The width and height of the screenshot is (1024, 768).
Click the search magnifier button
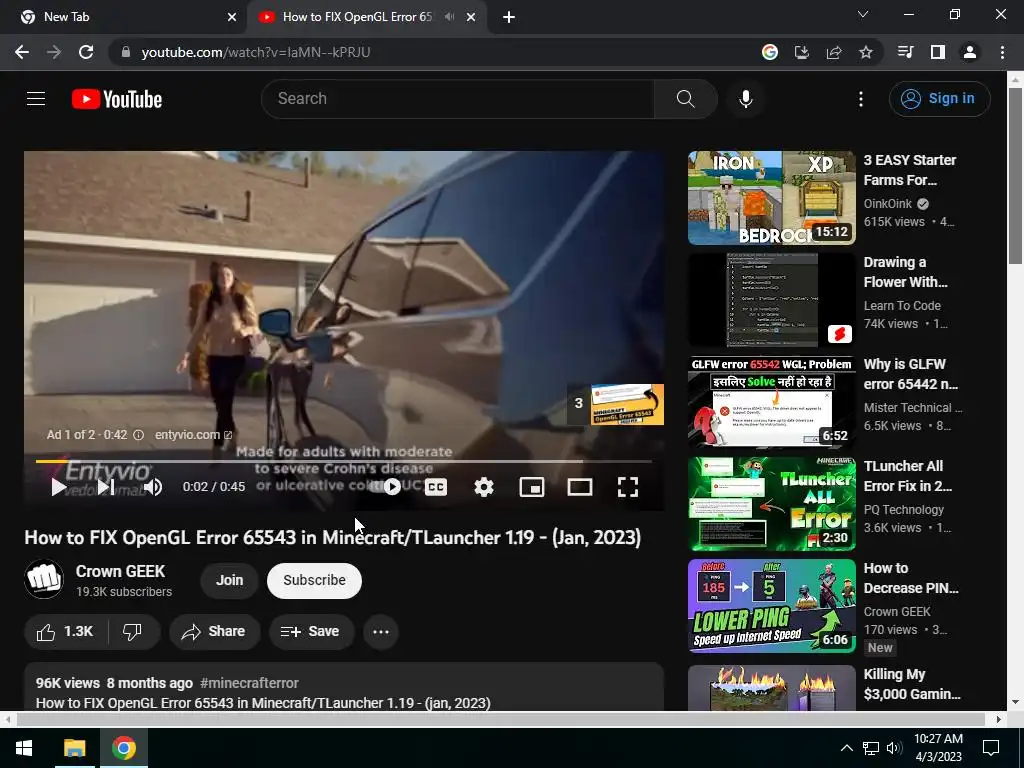pyautogui.click(x=686, y=99)
